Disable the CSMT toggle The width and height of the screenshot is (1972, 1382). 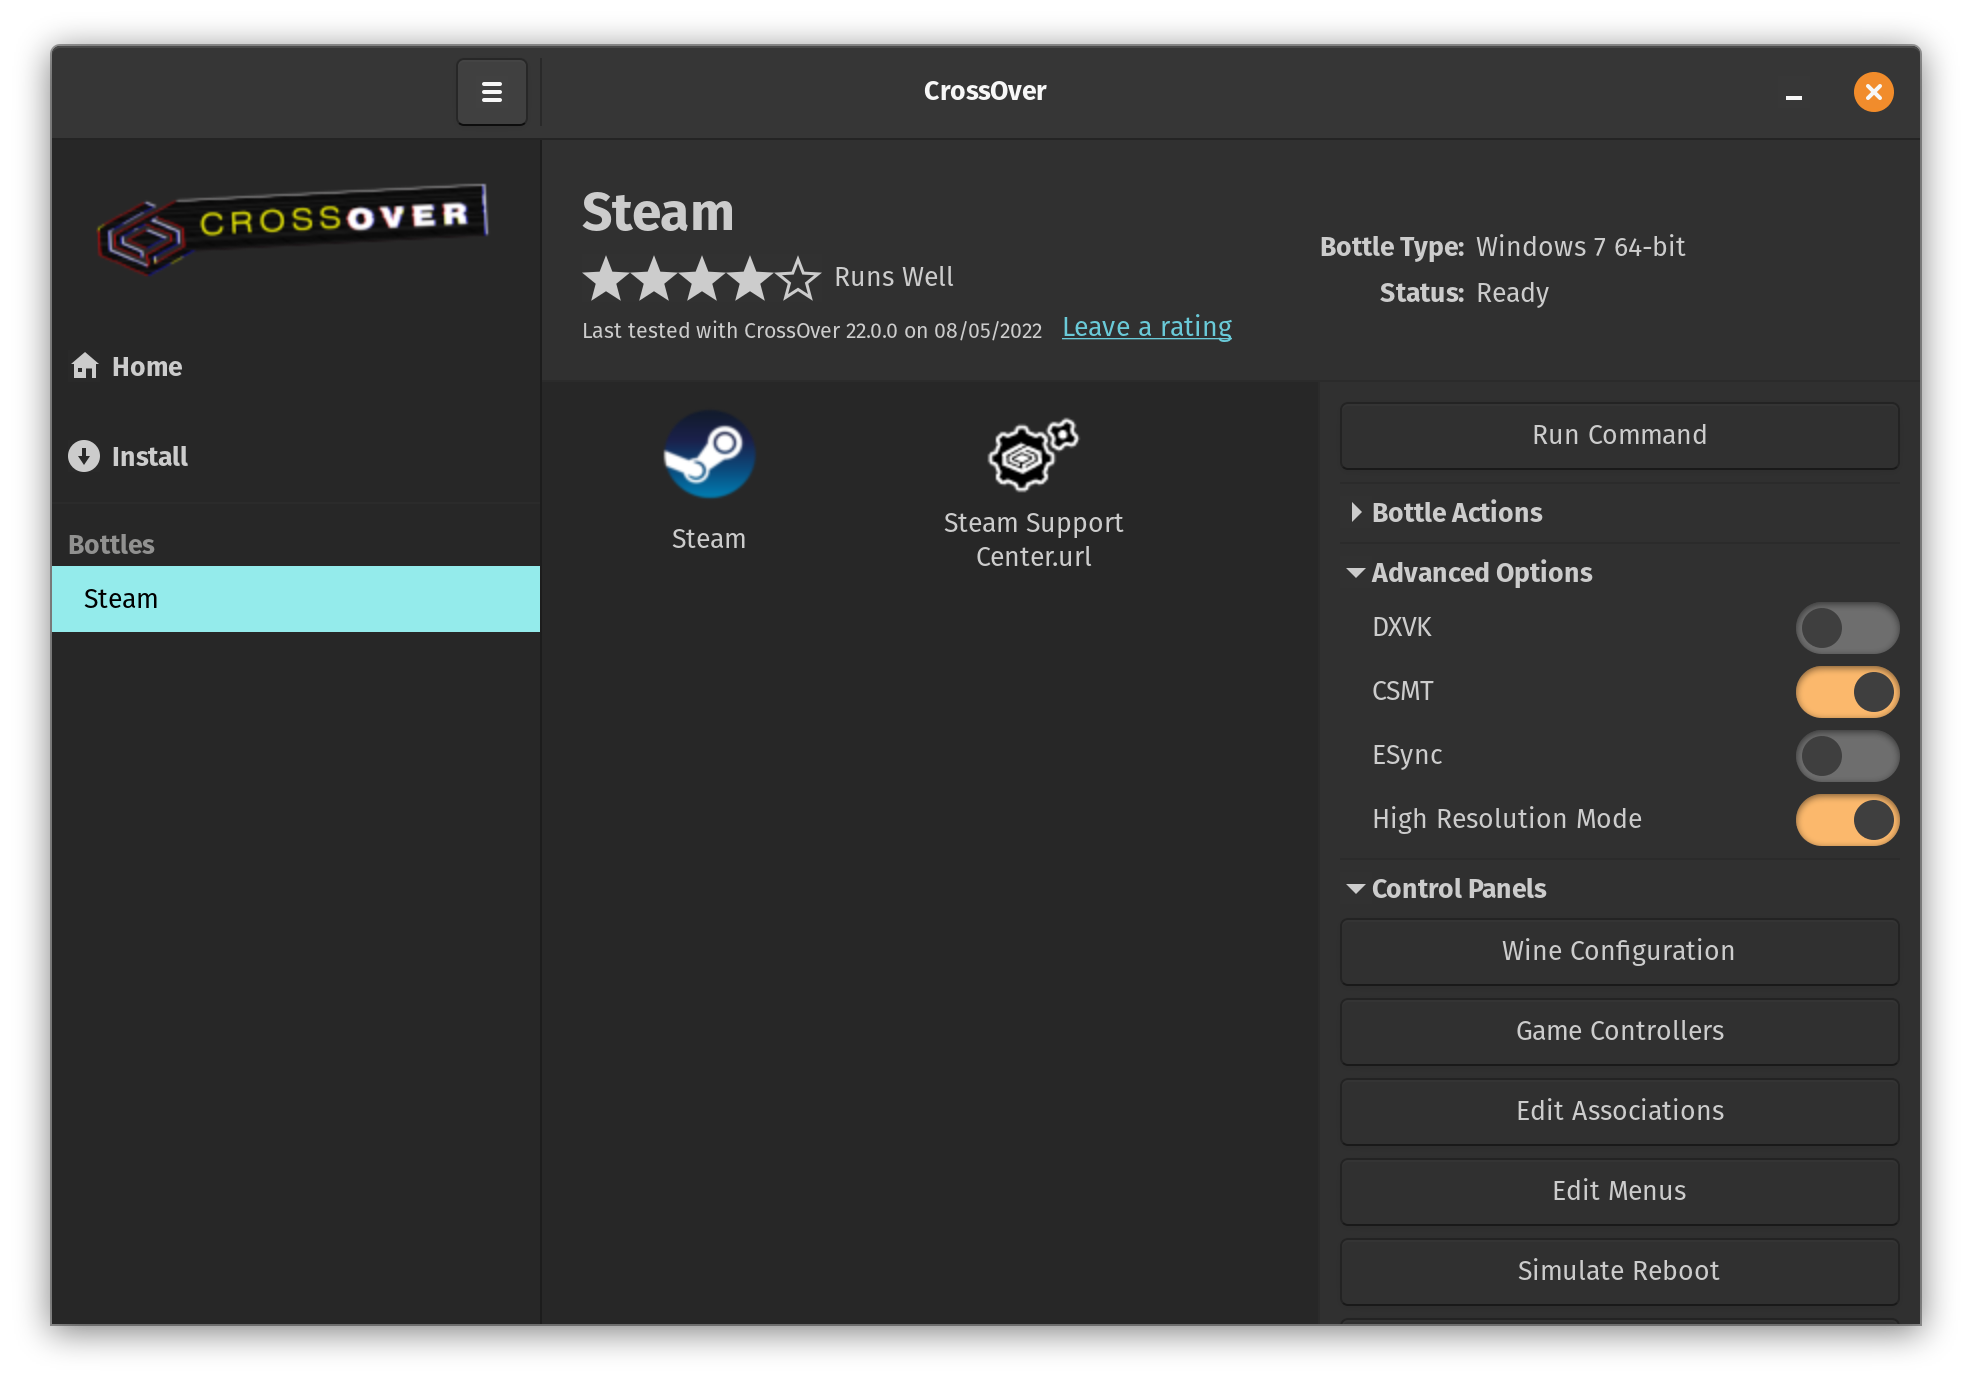pyautogui.click(x=1848, y=691)
